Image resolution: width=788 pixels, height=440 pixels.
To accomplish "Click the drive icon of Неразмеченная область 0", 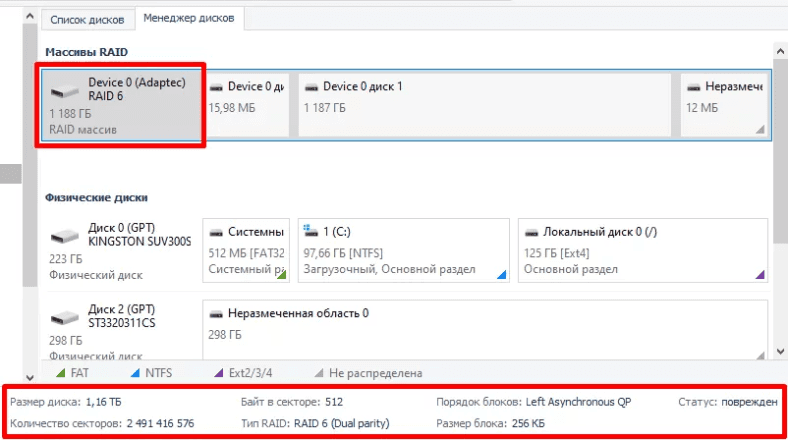I will coord(216,314).
